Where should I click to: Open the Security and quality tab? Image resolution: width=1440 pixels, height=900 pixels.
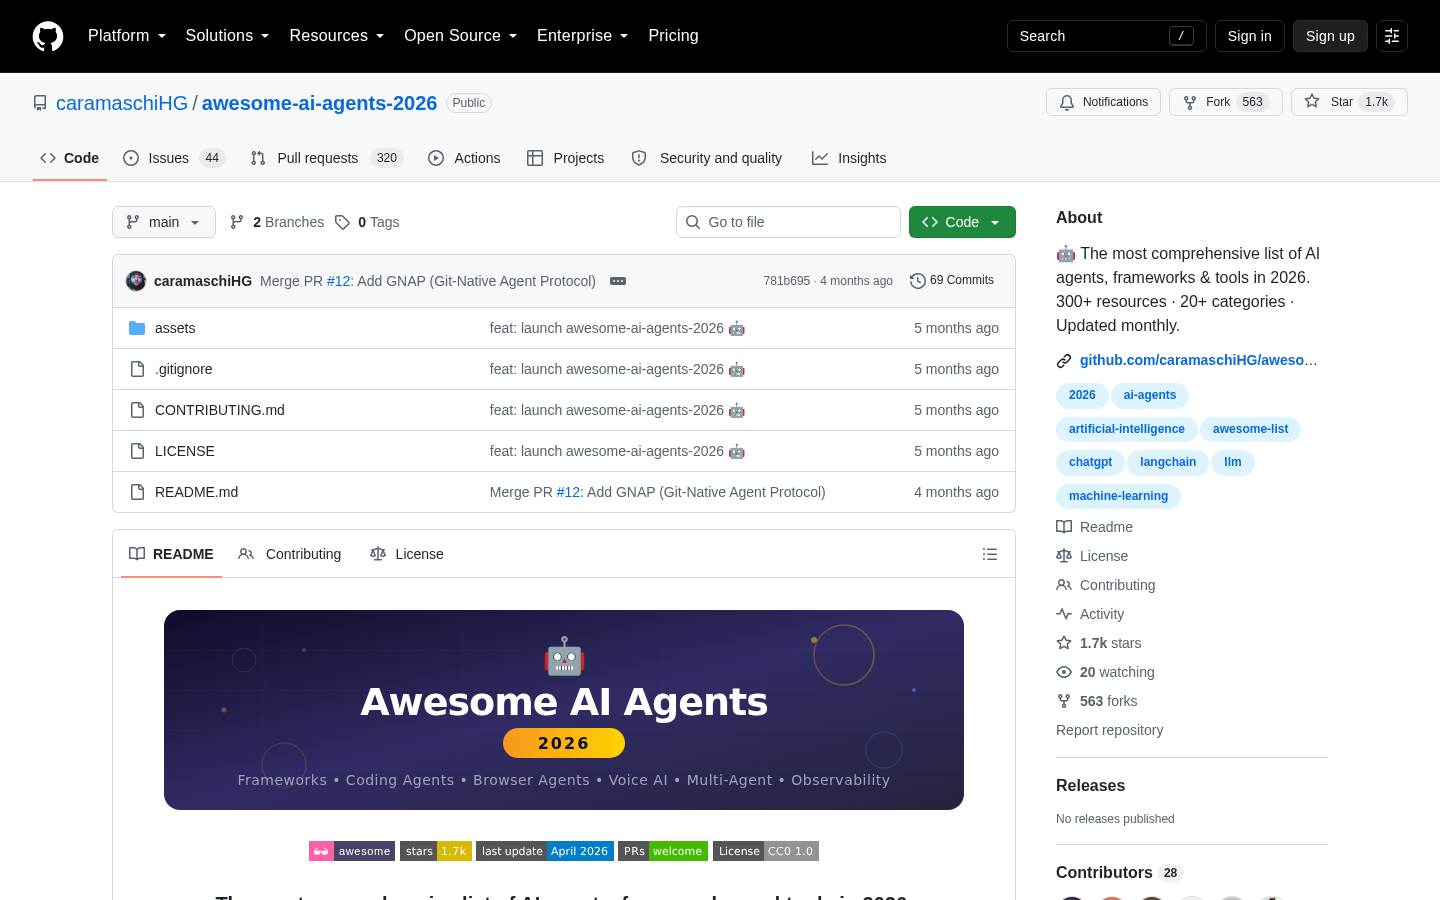point(707,158)
